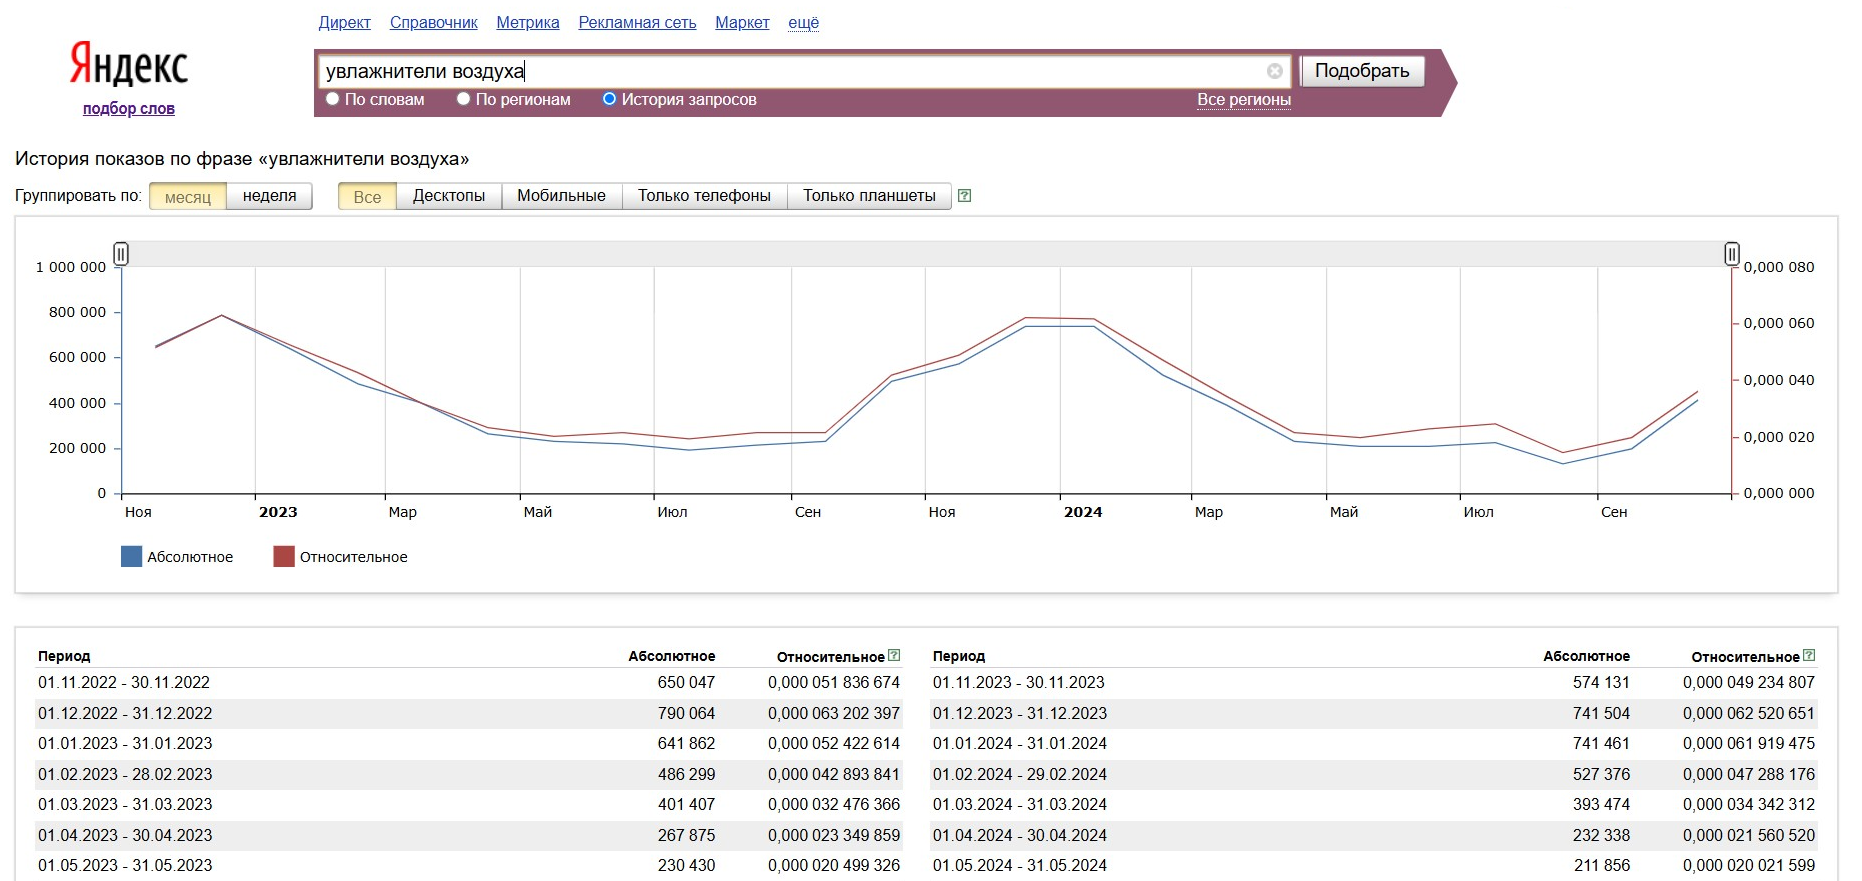
Task: Select the По регионам radio button
Action: coord(463,99)
